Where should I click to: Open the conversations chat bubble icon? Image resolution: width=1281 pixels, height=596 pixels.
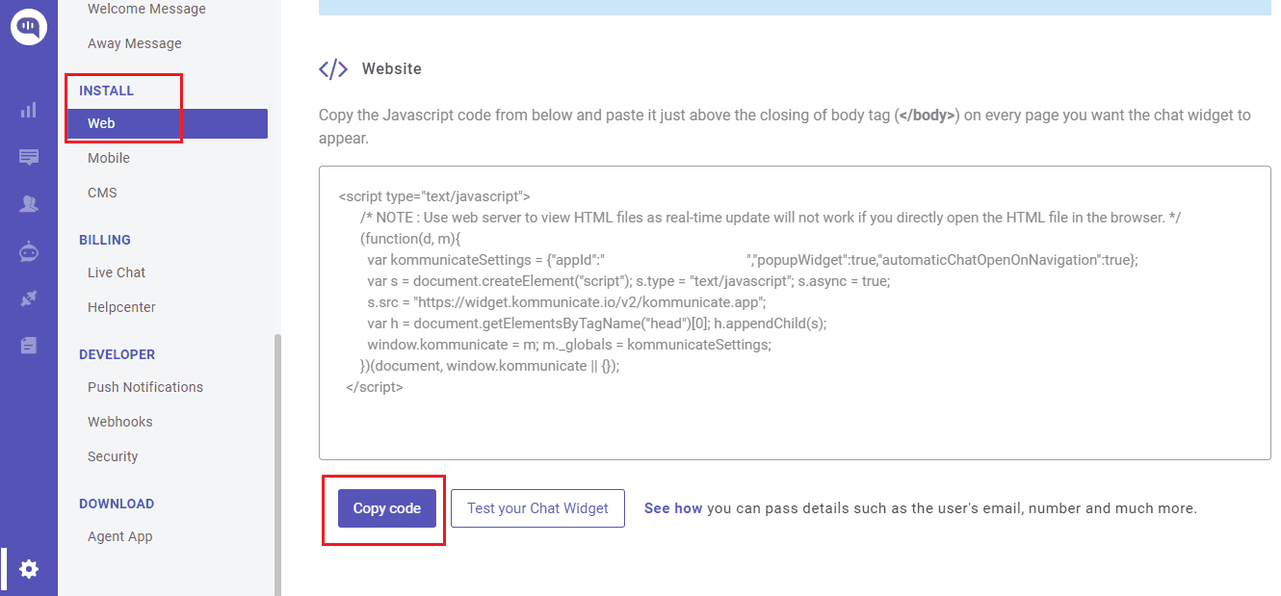pyautogui.click(x=28, y=156)
